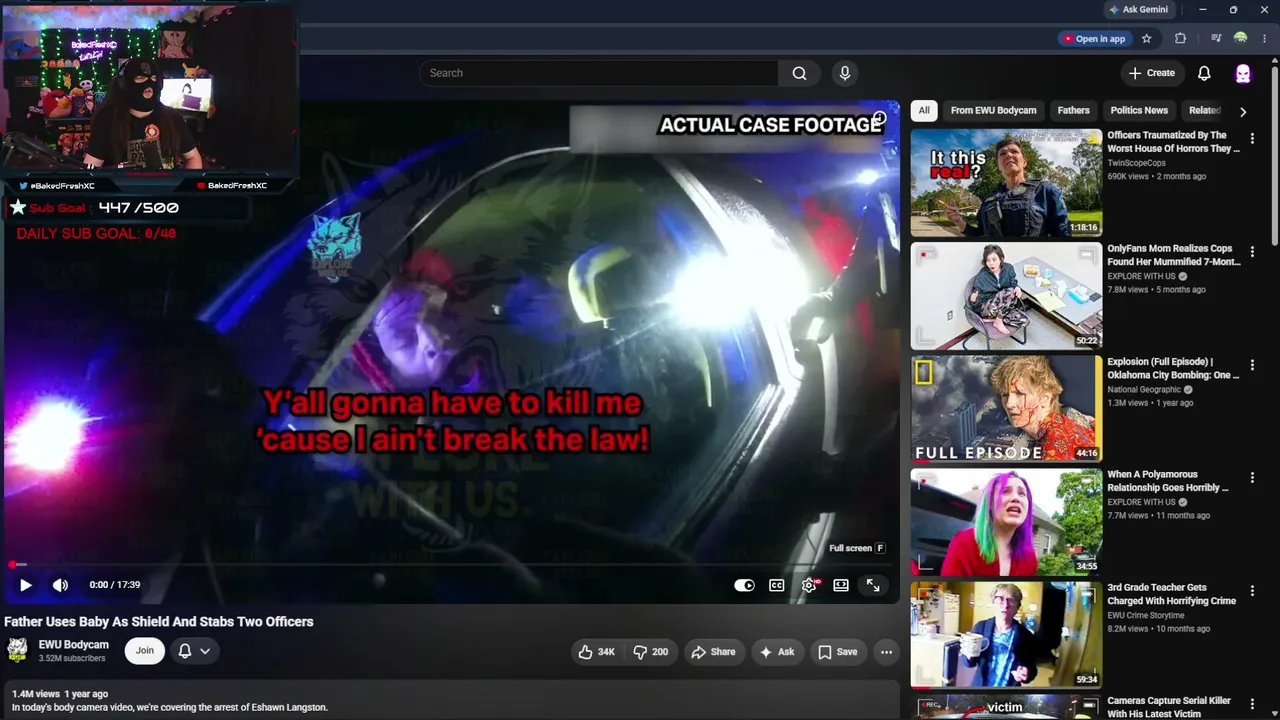Click Open in app in the address bar
This screenshot has height=720, width=1280.
click(1093, 39)
